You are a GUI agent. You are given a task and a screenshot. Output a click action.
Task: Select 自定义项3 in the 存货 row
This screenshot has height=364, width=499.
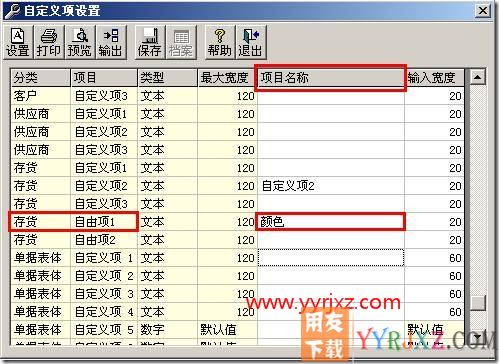(104, 204)
